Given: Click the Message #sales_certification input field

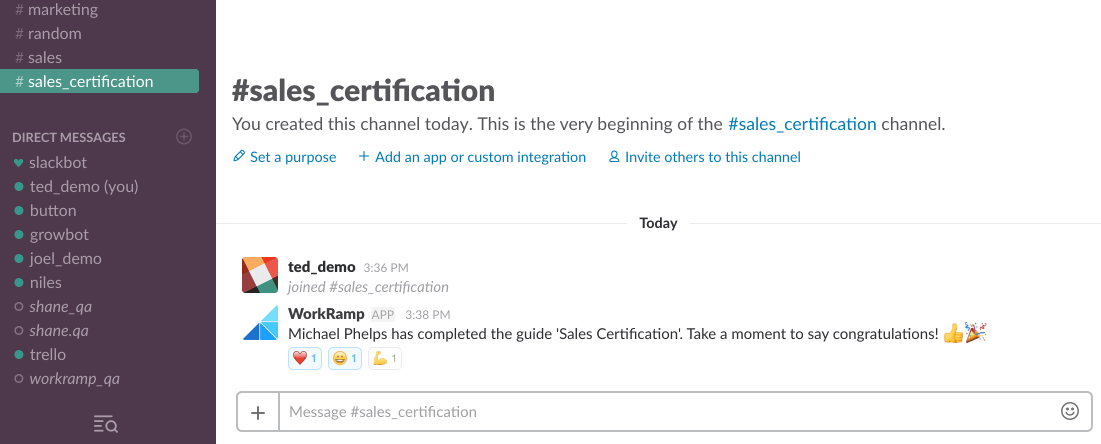Looking at the screenshot, I should coord(660,412).
